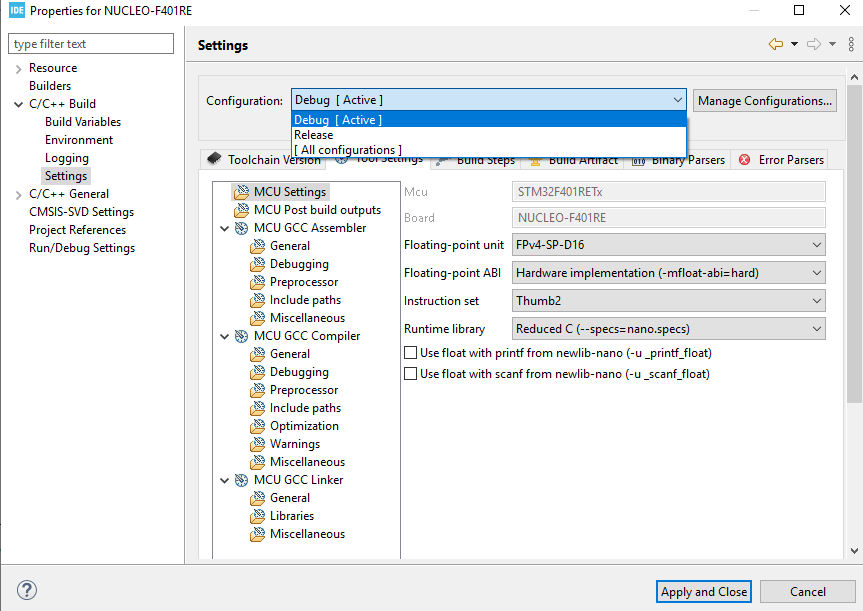Image resolution: width=863 pixels, height=611 pixels.
Task: Enable float with printf from newlib-nano
Action: coord(411,353)
